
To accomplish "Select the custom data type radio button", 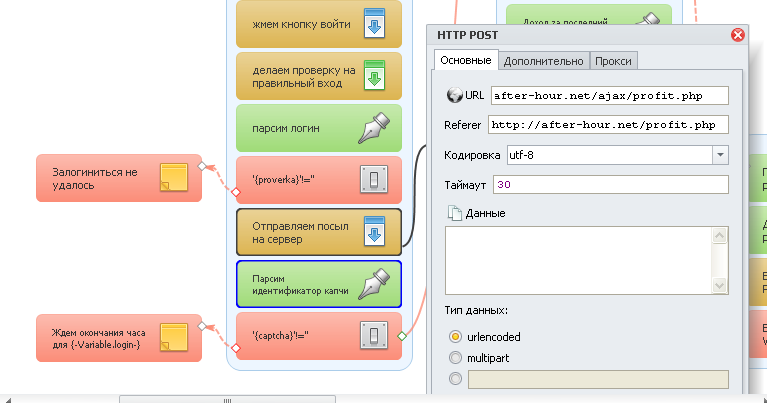I will [455, 379].
